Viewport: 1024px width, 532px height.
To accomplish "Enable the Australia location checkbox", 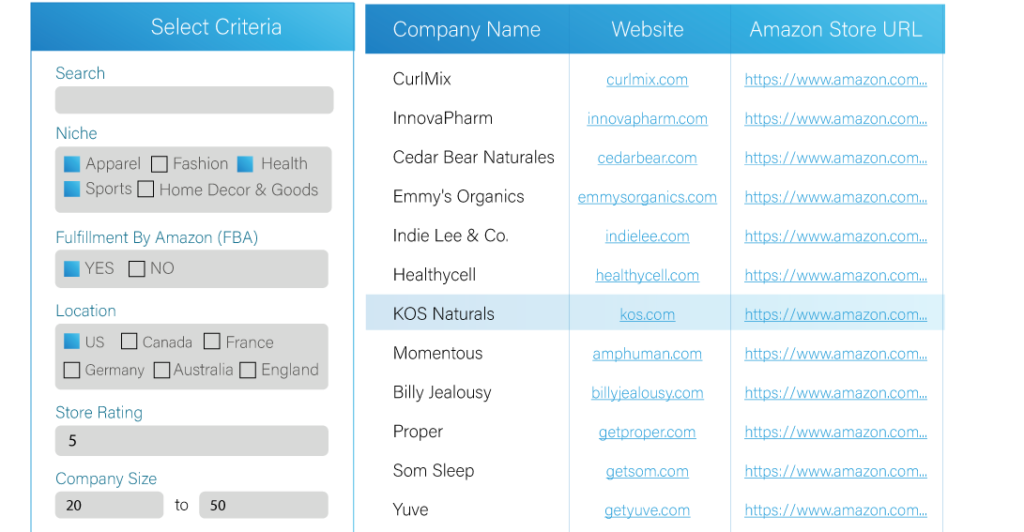I will [x=162, y=370].
